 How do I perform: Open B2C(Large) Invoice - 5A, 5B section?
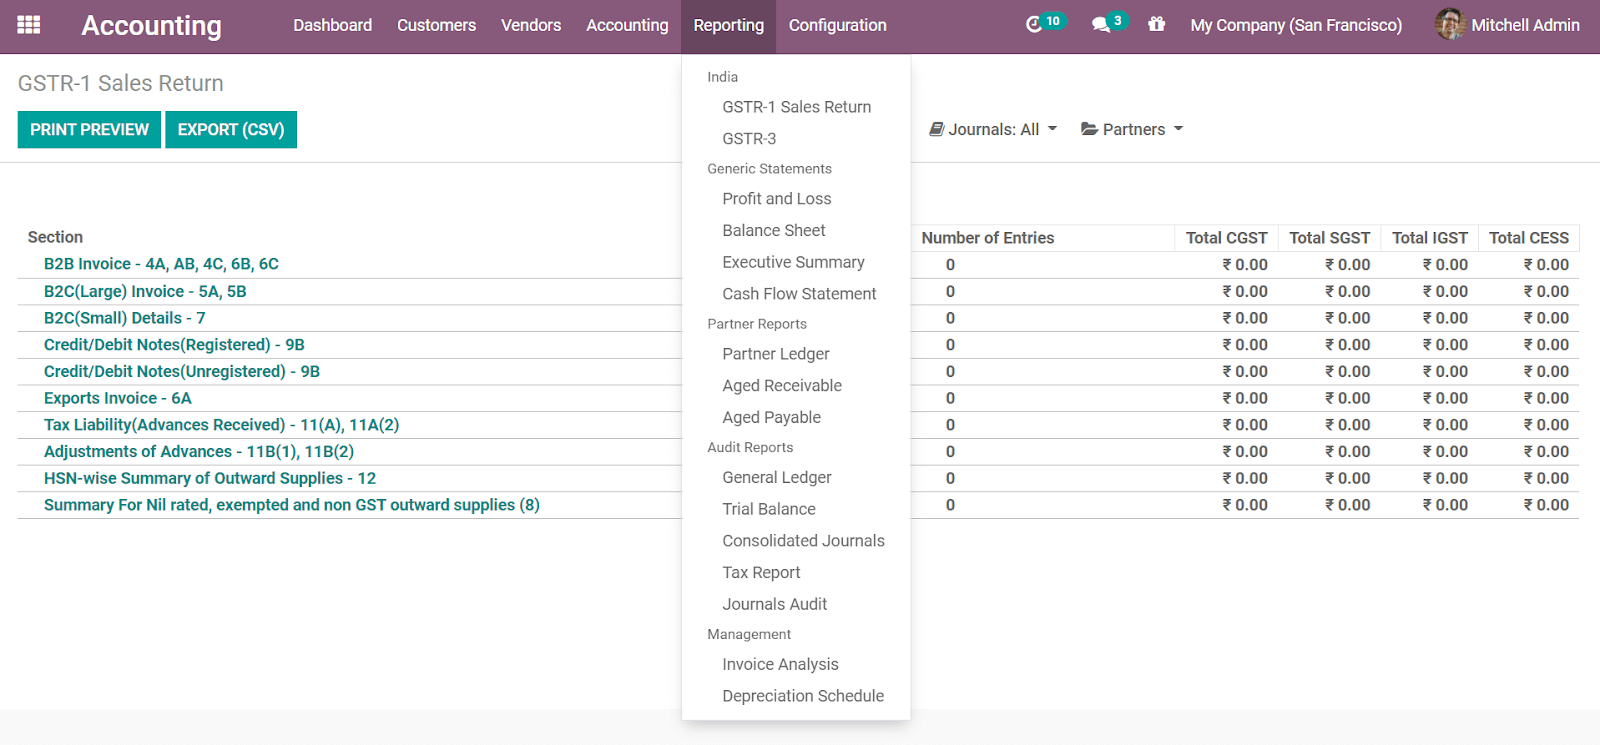click(x=145, y=292)
